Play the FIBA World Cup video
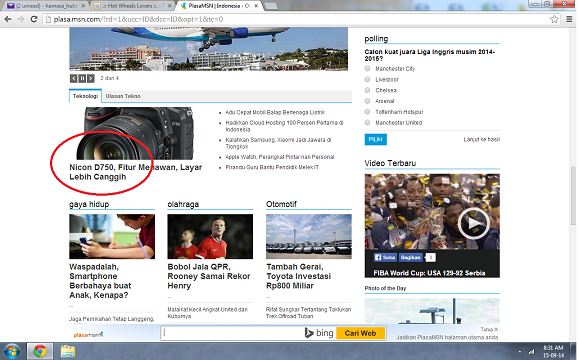Image resolution: width=579 pixels, height=360 pixels. pyautogui.click(x=473, y=223)
